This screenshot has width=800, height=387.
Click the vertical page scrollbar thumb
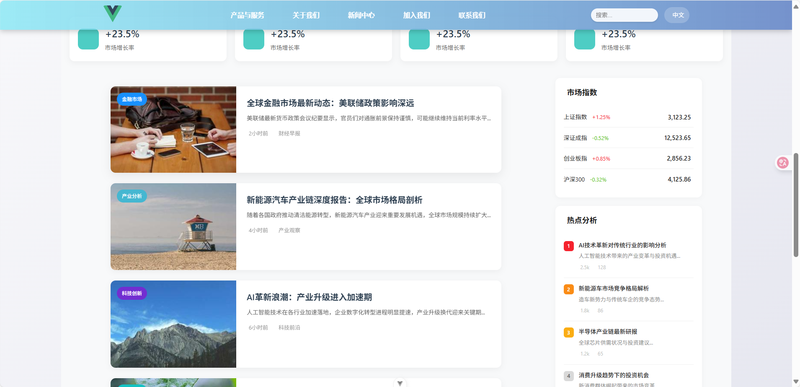(796, 204)
